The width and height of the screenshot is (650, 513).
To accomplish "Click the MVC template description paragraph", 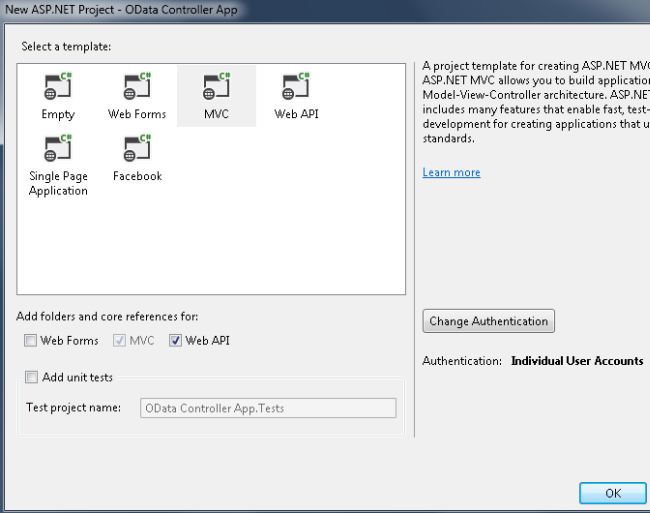I will (x=536, y=102).
